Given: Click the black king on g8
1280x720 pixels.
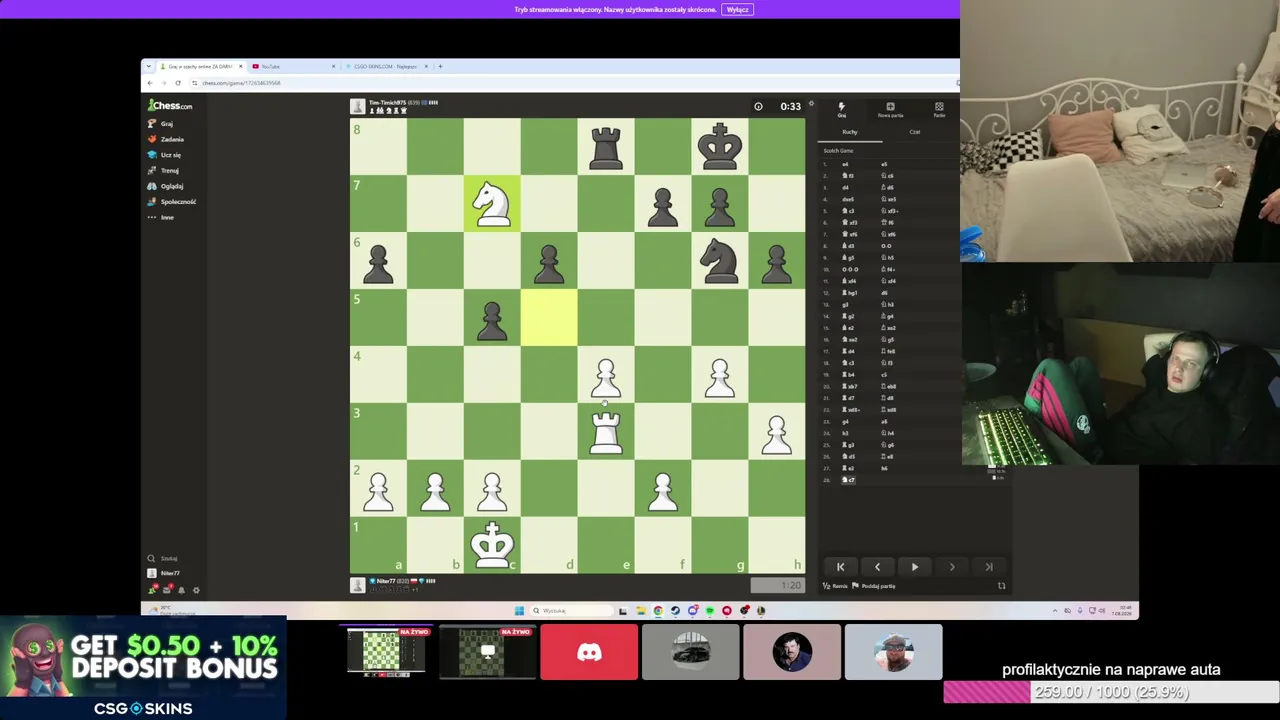Looking at the screenshot, I should tap(719, 147).
